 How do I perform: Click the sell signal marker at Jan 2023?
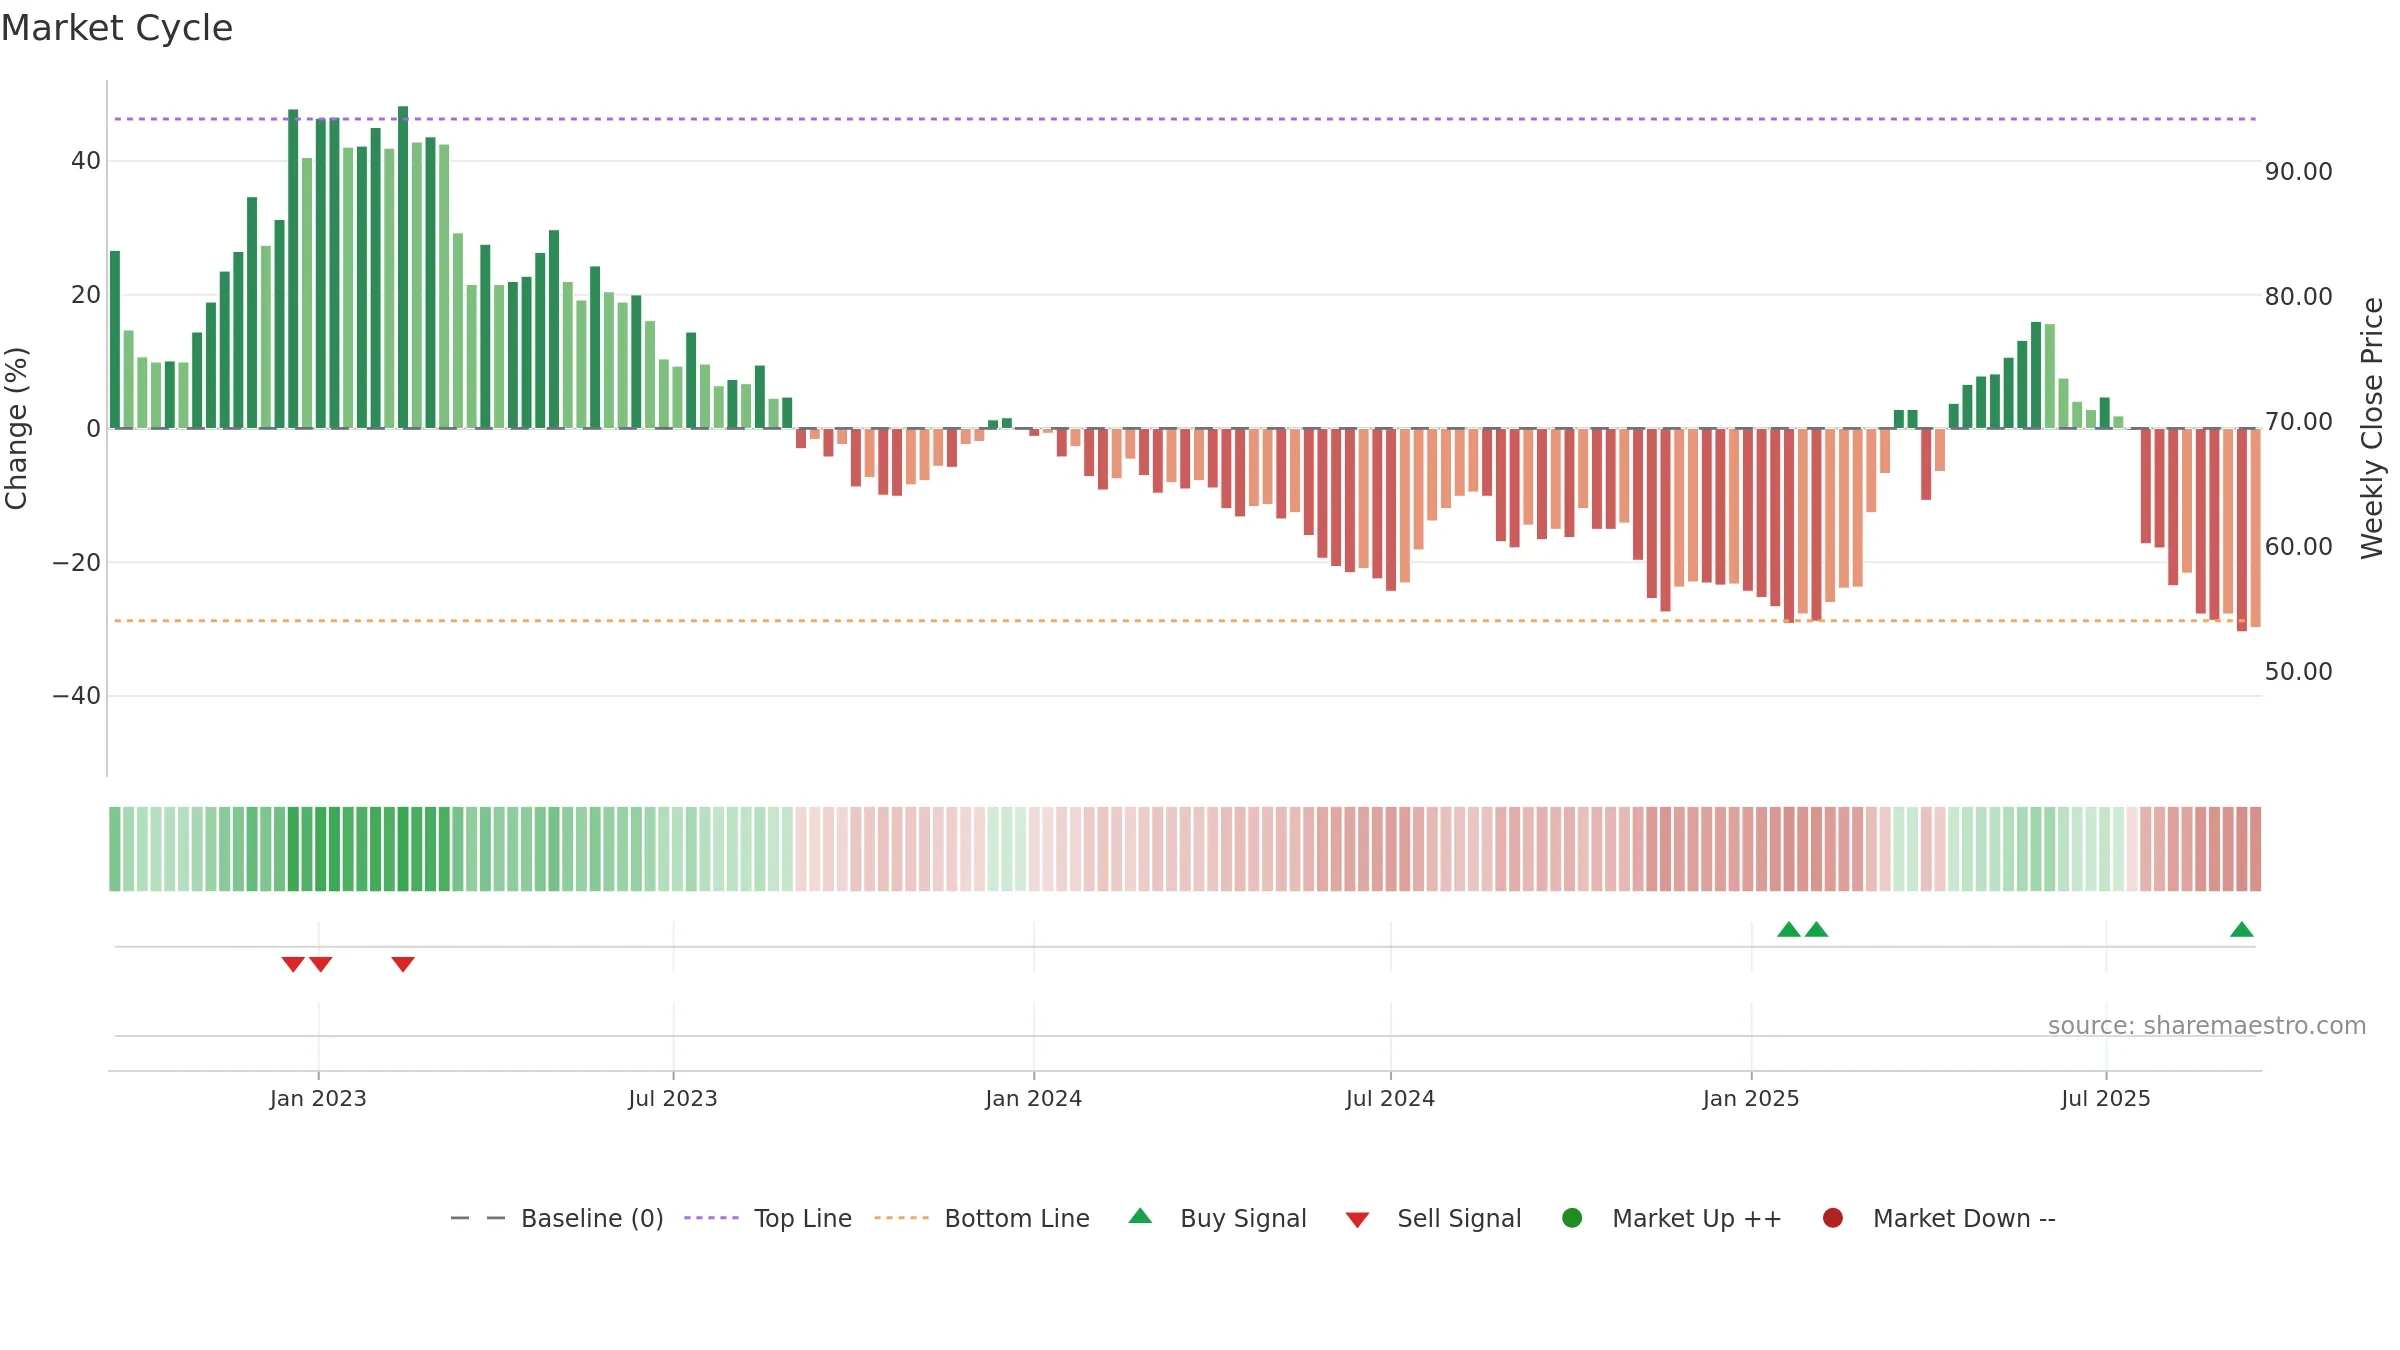click(x=320, y=964)
